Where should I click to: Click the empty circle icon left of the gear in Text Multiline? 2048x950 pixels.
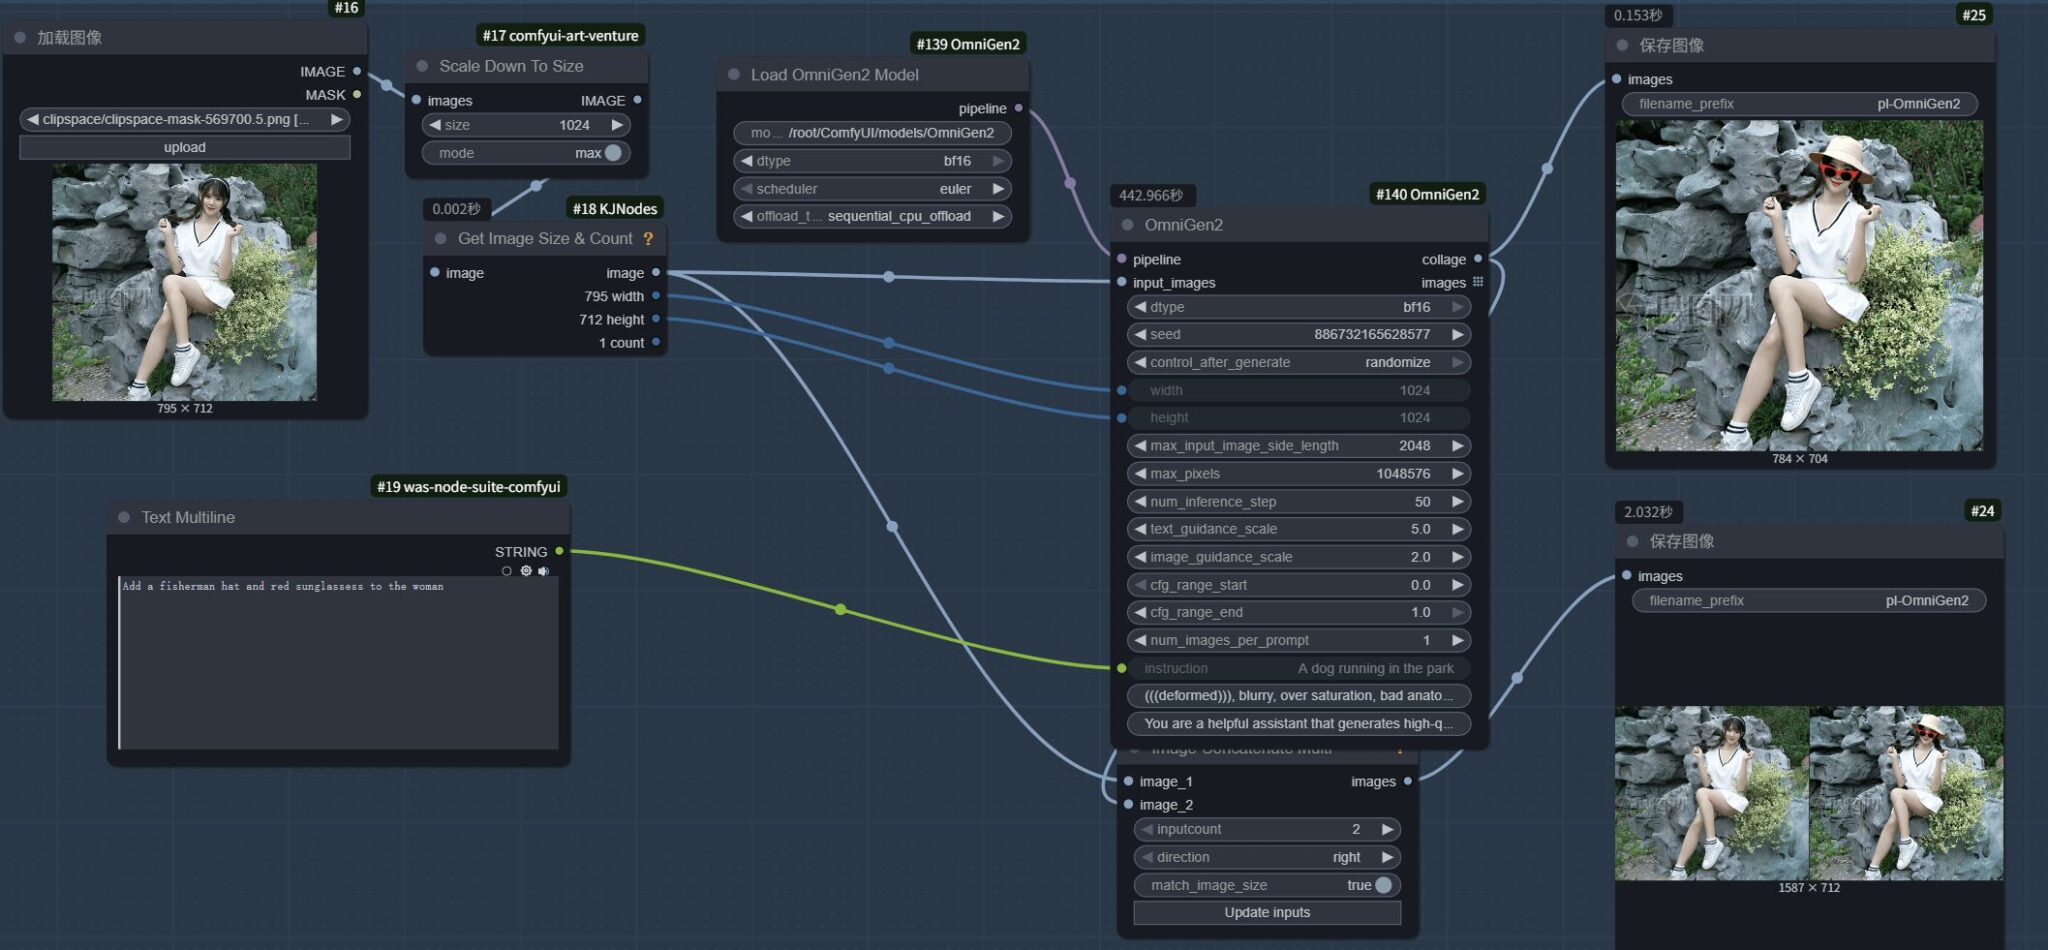point(507,571)
